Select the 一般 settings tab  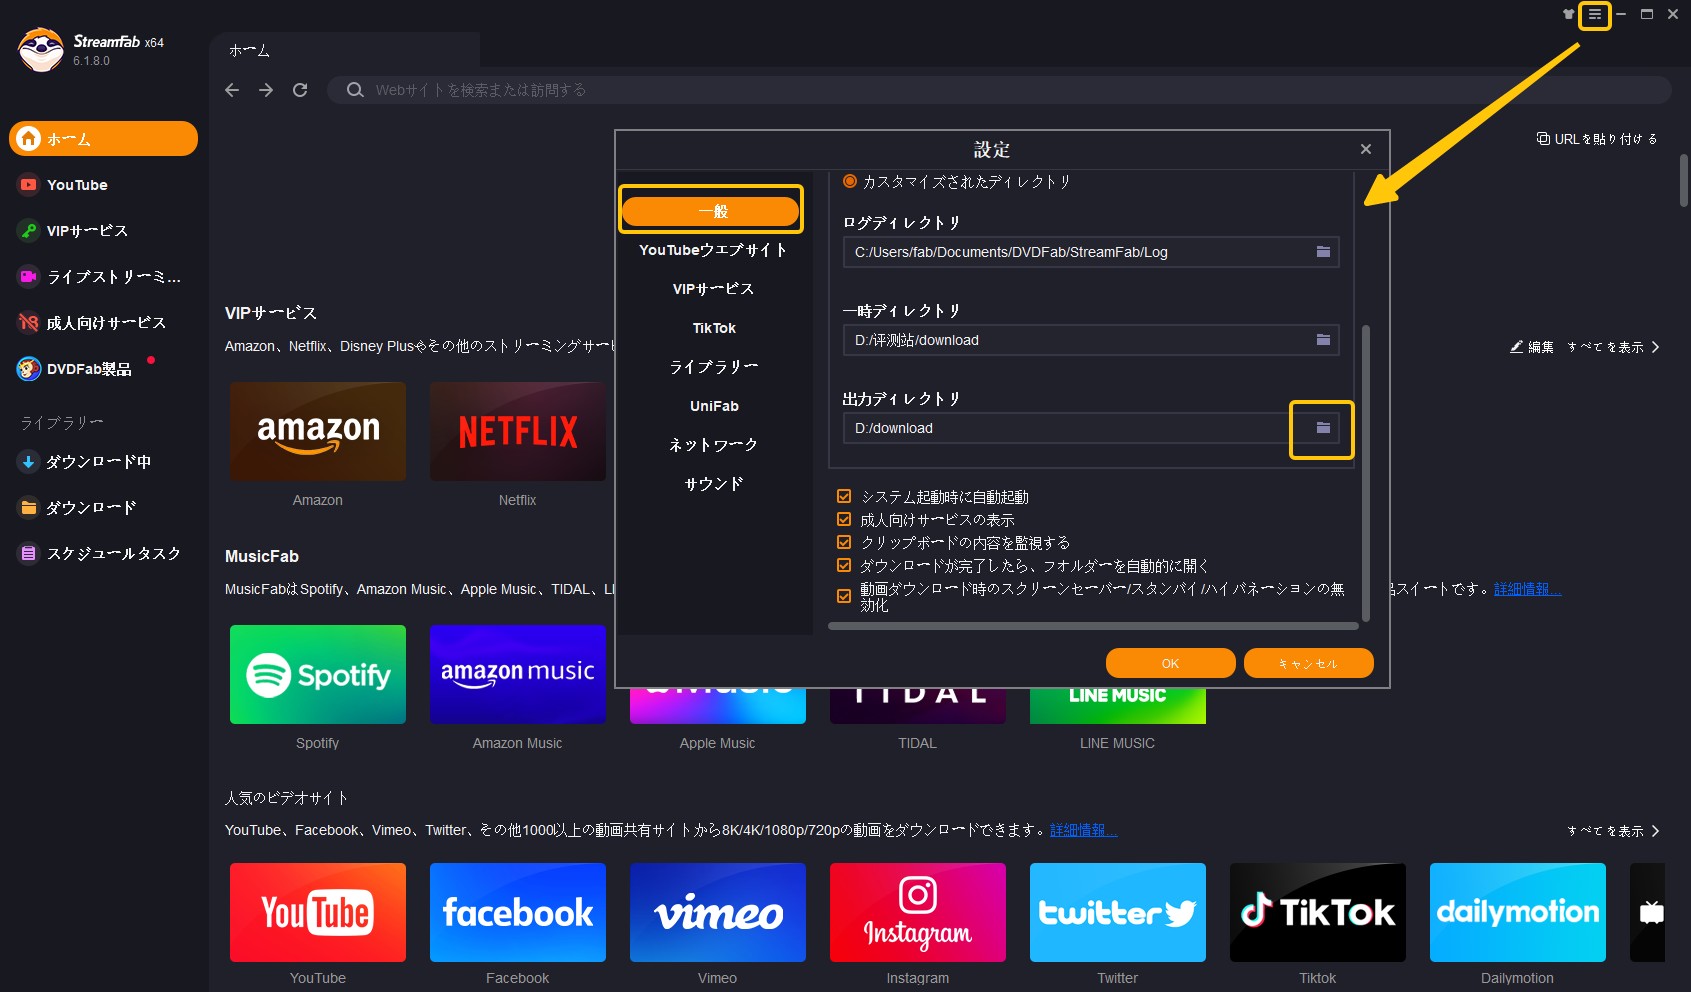[711, 211]
